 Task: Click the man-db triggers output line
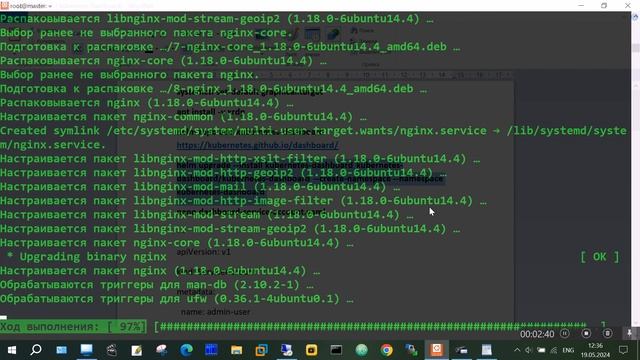click(x=157, y=284)
